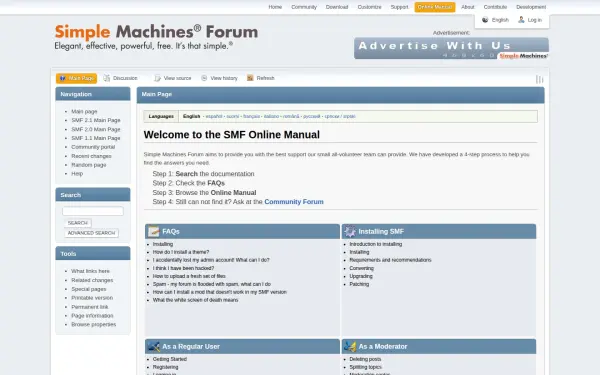Click the Refresh tab icon

click(250, 78)
